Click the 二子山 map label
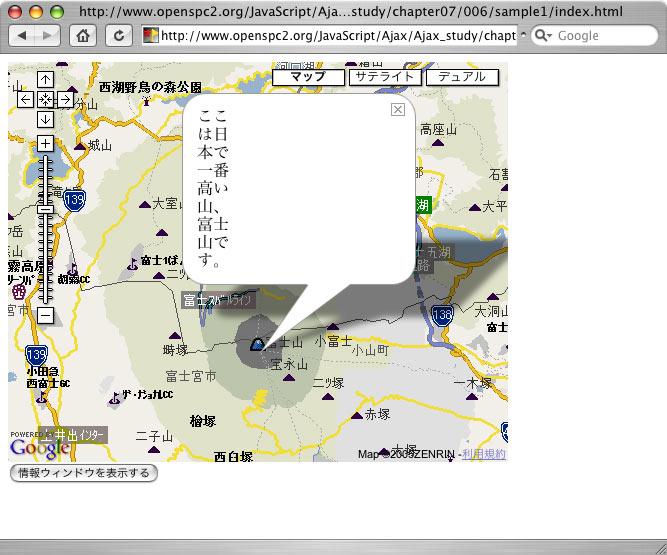 [154, 436]
